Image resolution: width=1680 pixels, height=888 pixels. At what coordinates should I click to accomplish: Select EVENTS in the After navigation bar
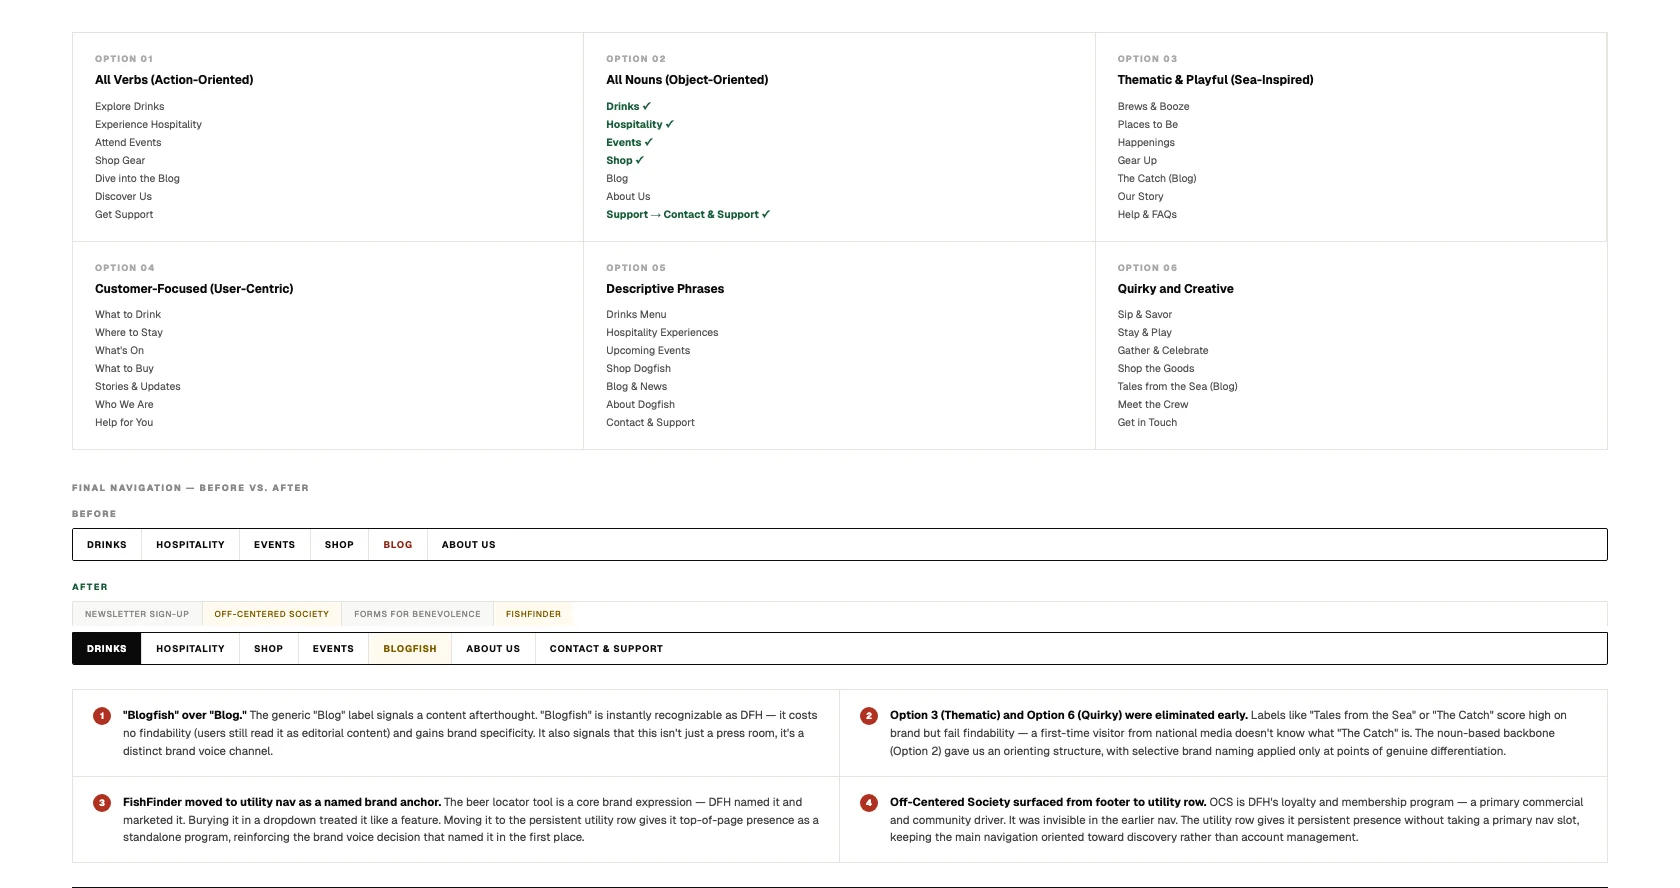(x=333, y=649)
